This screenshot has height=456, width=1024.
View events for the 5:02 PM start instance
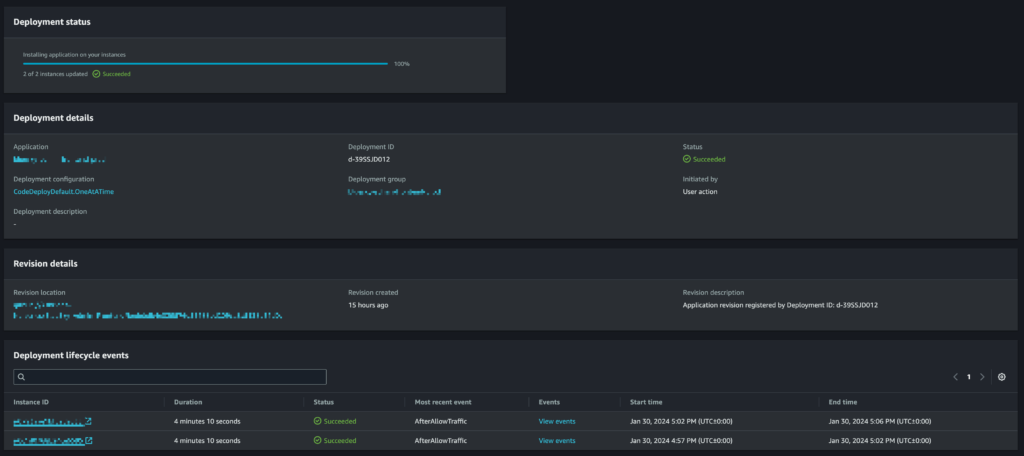pyautogui.click(x=556, y=421)
